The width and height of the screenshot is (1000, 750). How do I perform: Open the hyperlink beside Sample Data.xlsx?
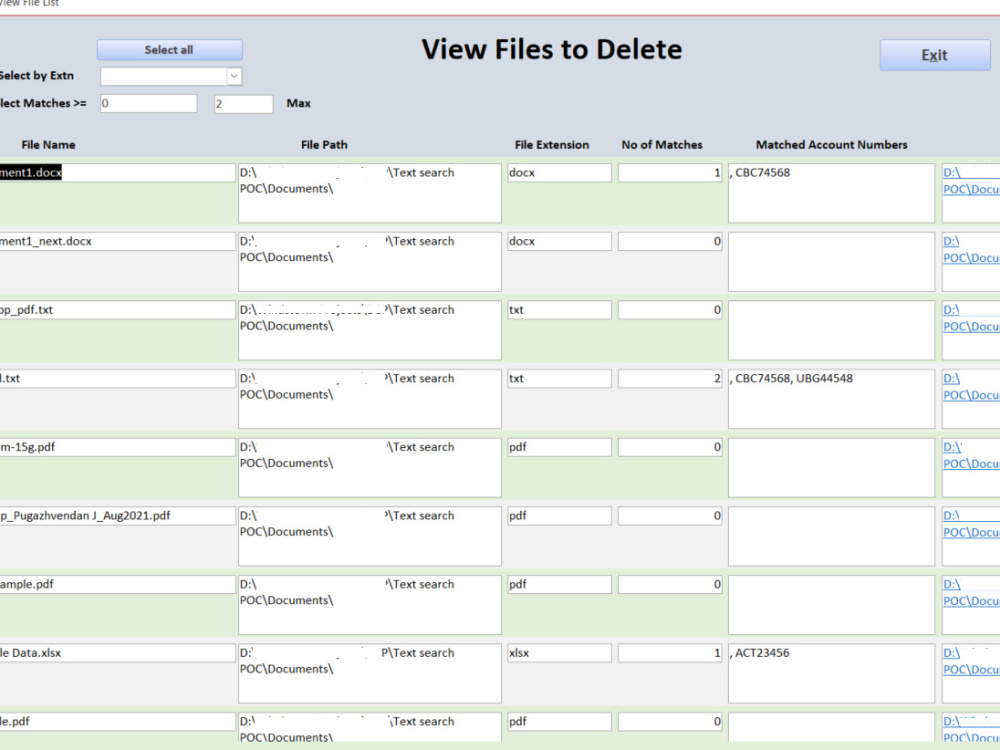click(970, 661)
